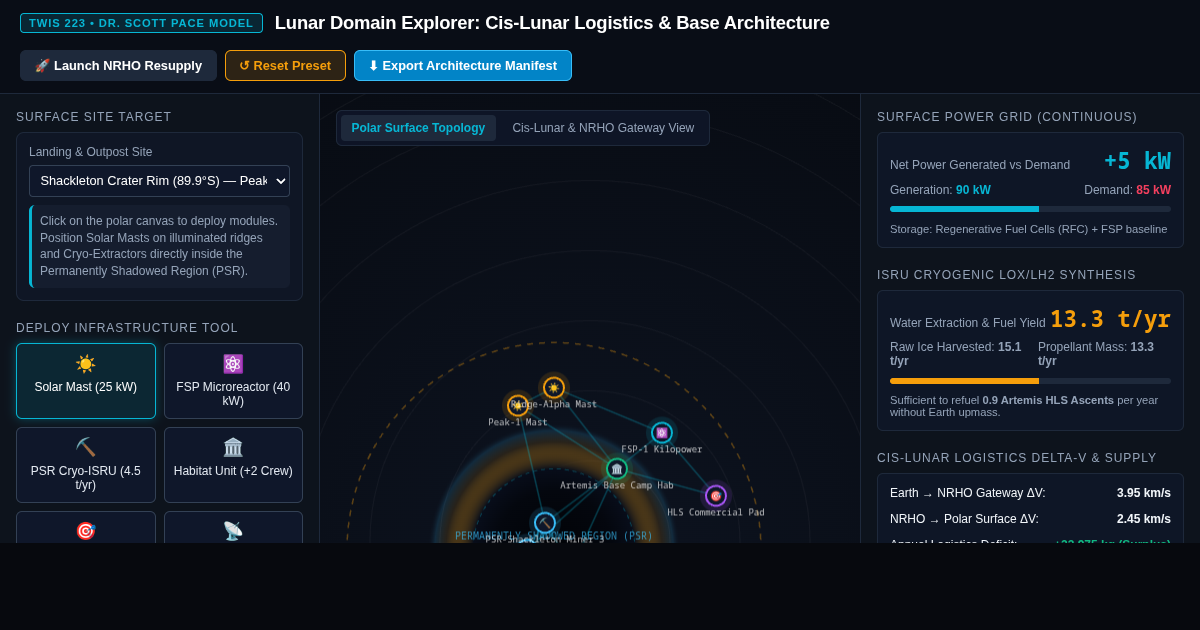This screenshot has height=630, width=1200.
Task: Export Architecture Manifest
Action: coord(463,65)
